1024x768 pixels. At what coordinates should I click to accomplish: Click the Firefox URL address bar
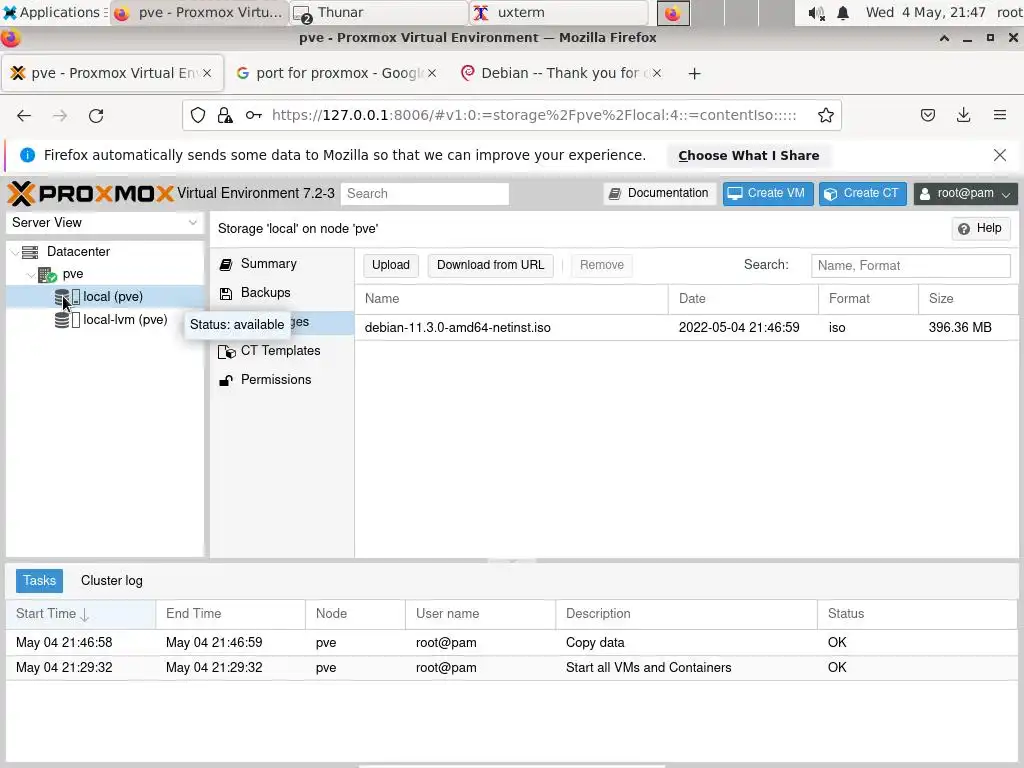[x=534, y=116]
